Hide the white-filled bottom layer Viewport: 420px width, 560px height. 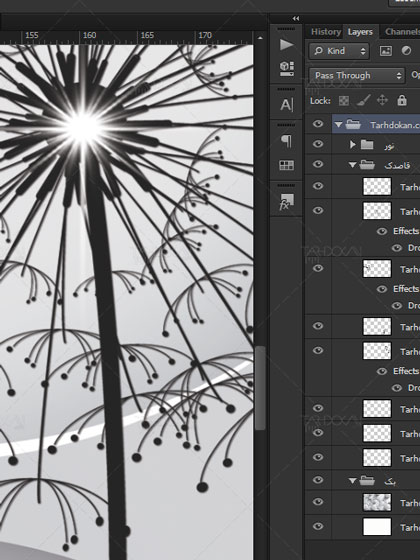coord(318,526)
